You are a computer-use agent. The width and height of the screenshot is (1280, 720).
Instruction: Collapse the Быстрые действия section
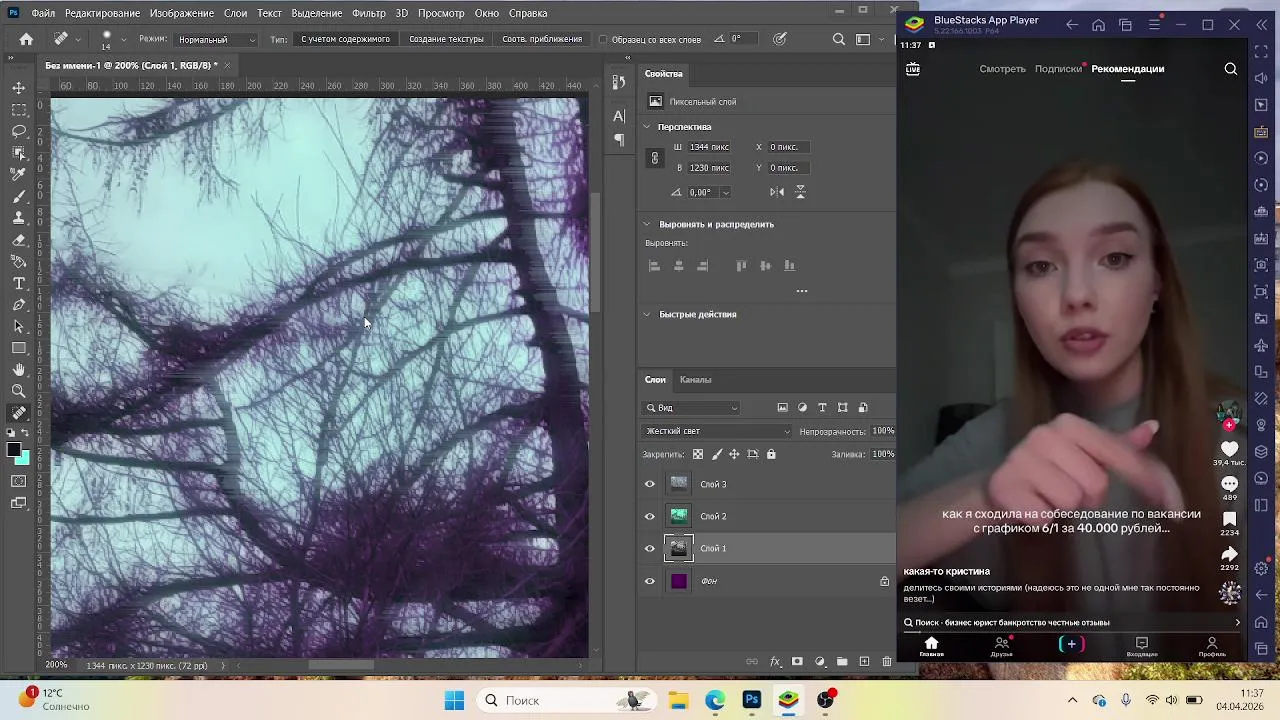pos(647,314)
